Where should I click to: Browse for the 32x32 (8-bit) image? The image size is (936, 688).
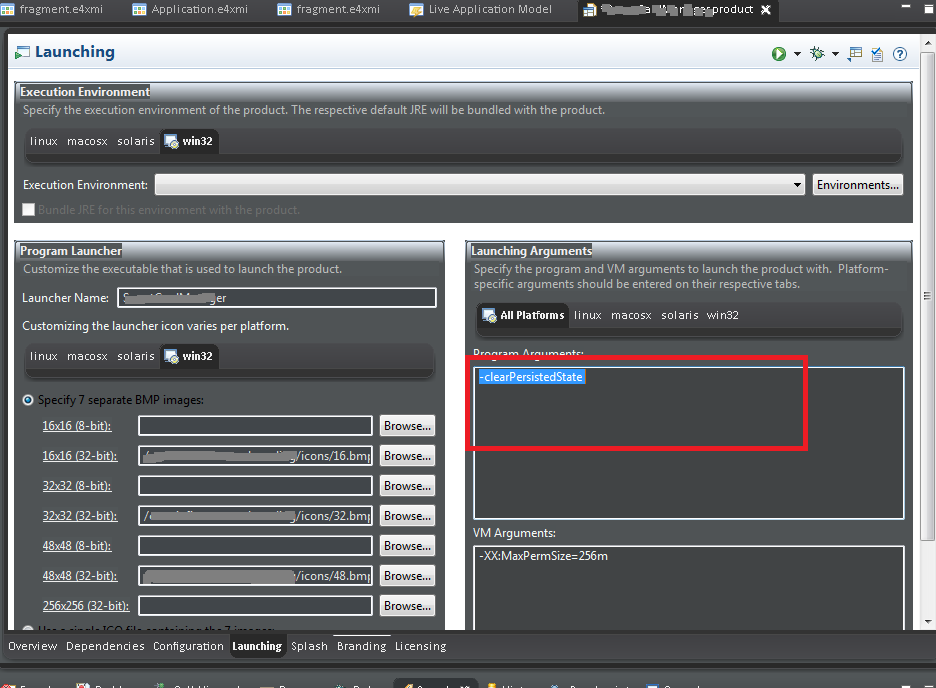[407, 486]
